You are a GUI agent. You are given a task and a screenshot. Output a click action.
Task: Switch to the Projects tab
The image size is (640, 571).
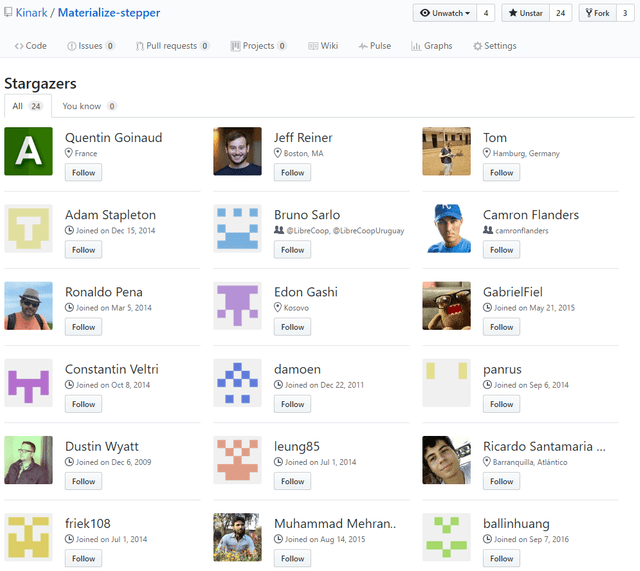(258, 46)
